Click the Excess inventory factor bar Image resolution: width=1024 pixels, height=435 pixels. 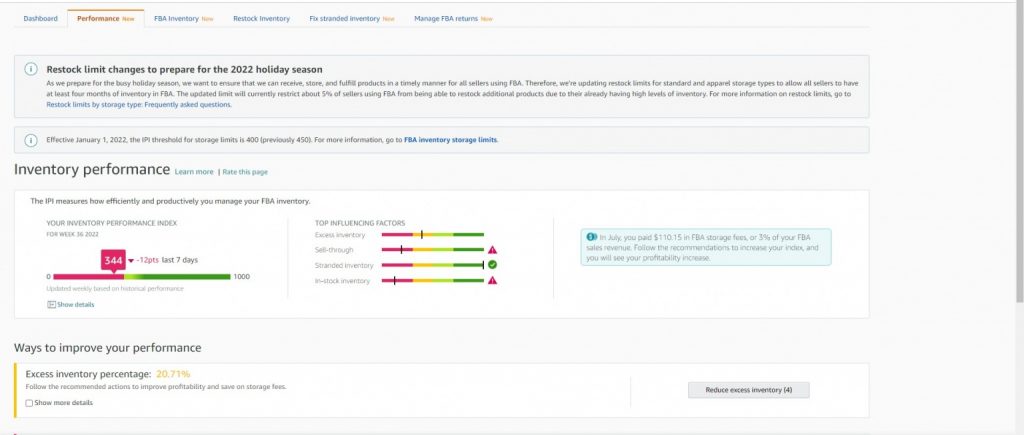(432, 234)
